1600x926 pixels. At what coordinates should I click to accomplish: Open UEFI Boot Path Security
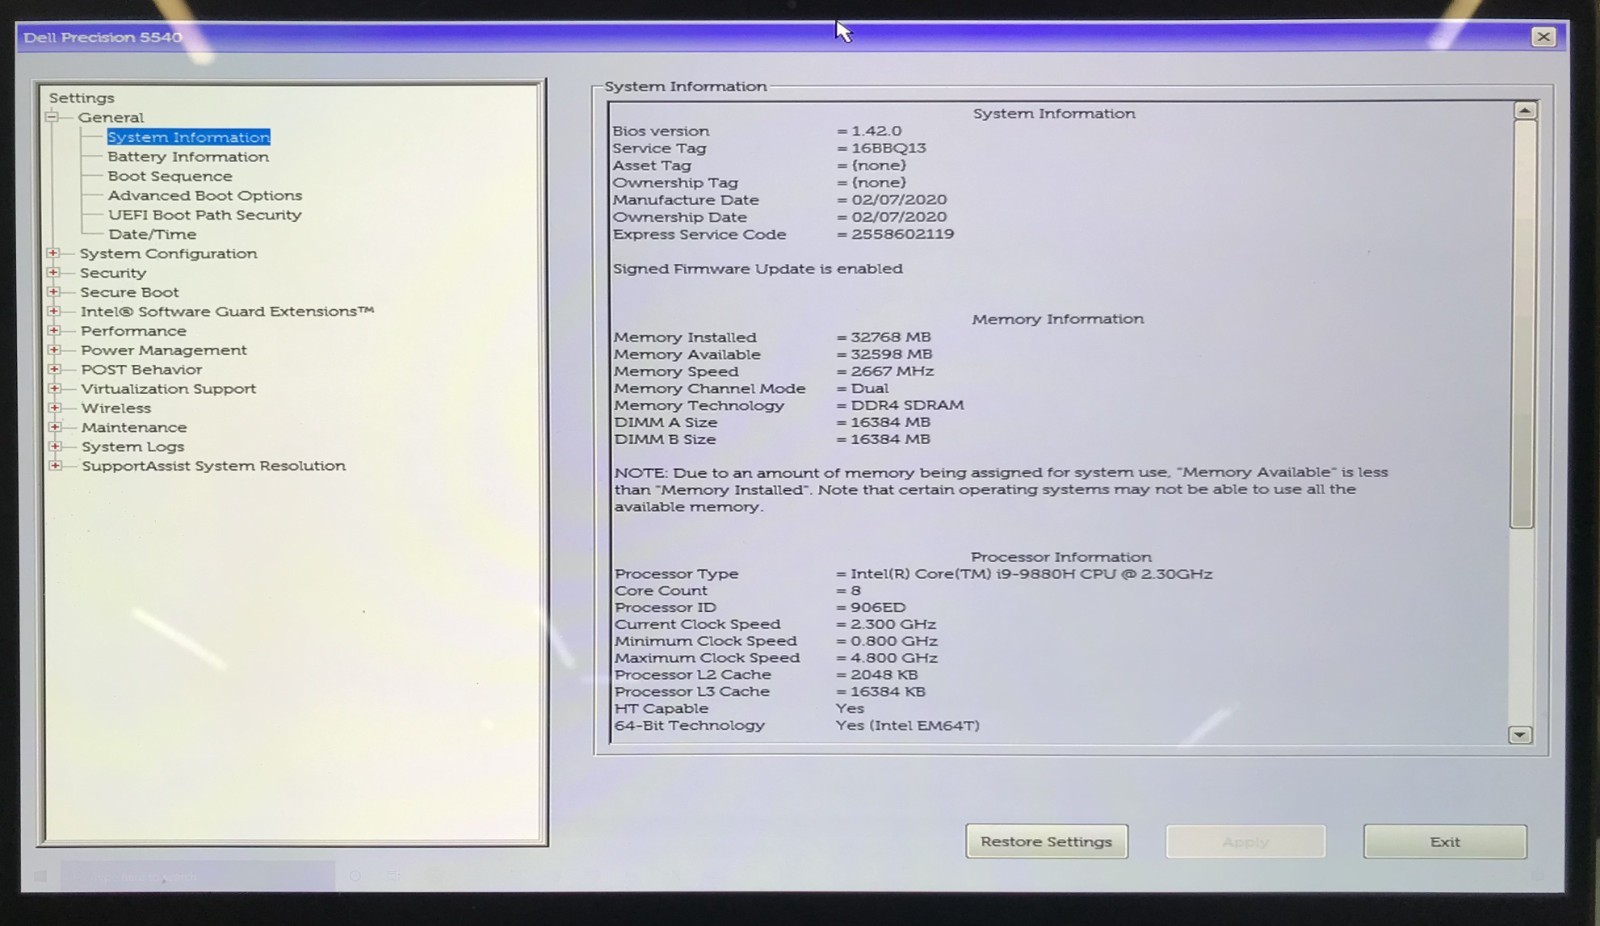click(x=205, y=215)
